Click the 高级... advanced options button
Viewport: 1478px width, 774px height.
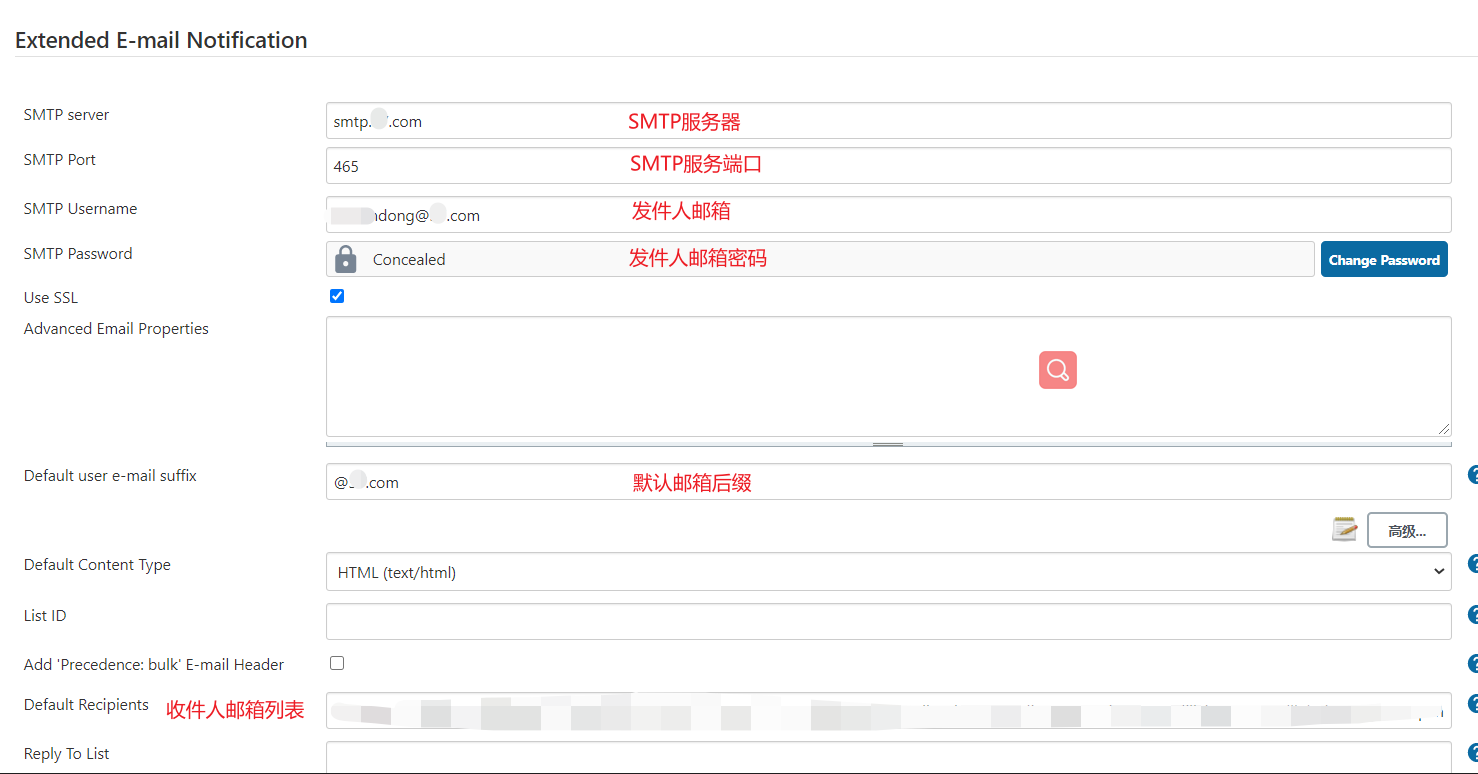point(1407,529)
